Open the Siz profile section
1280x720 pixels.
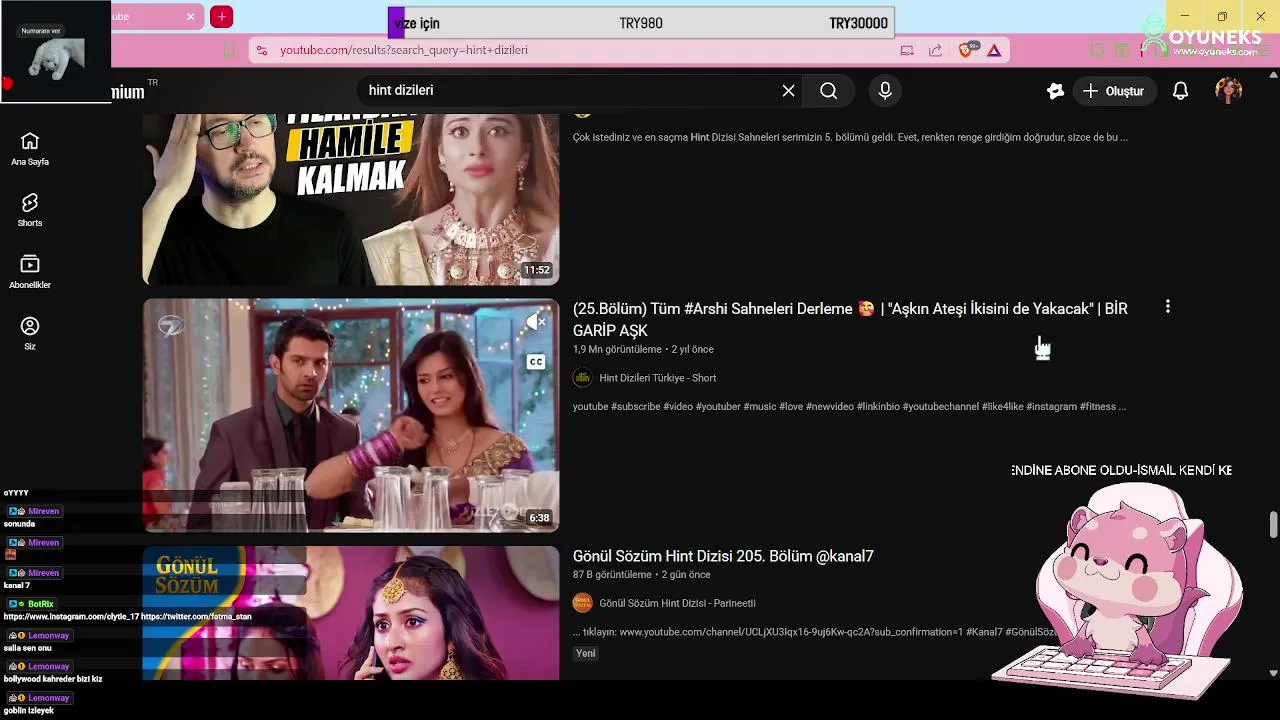pos(30,334)
